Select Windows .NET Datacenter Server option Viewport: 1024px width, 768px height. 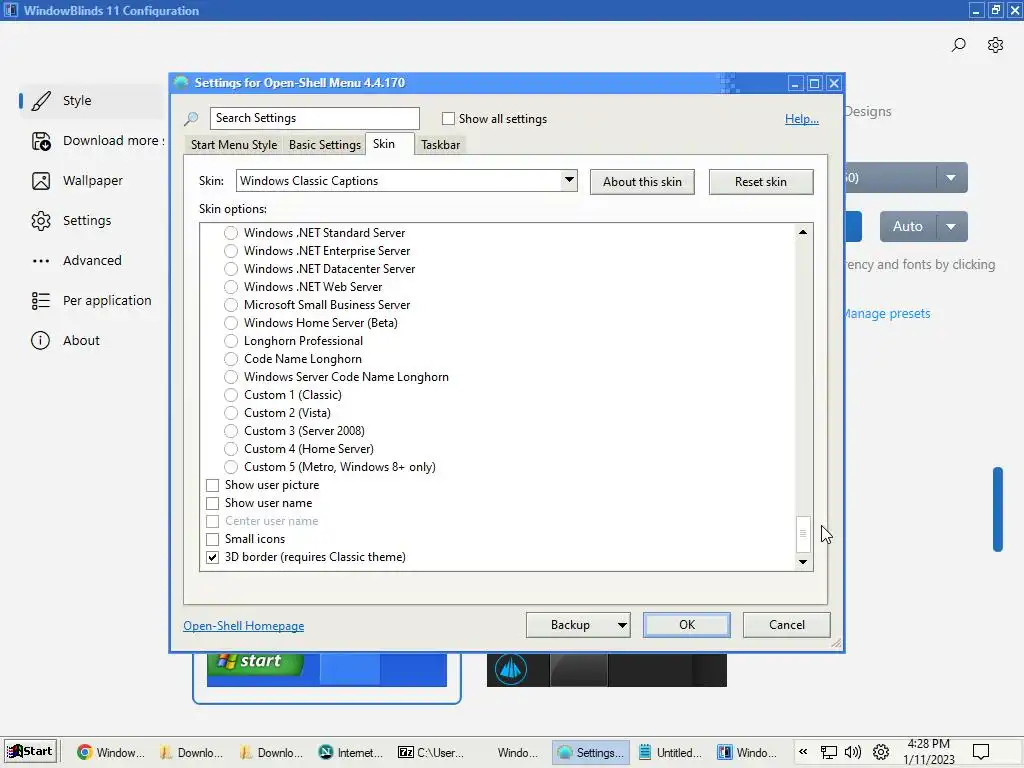click(231, 268)
